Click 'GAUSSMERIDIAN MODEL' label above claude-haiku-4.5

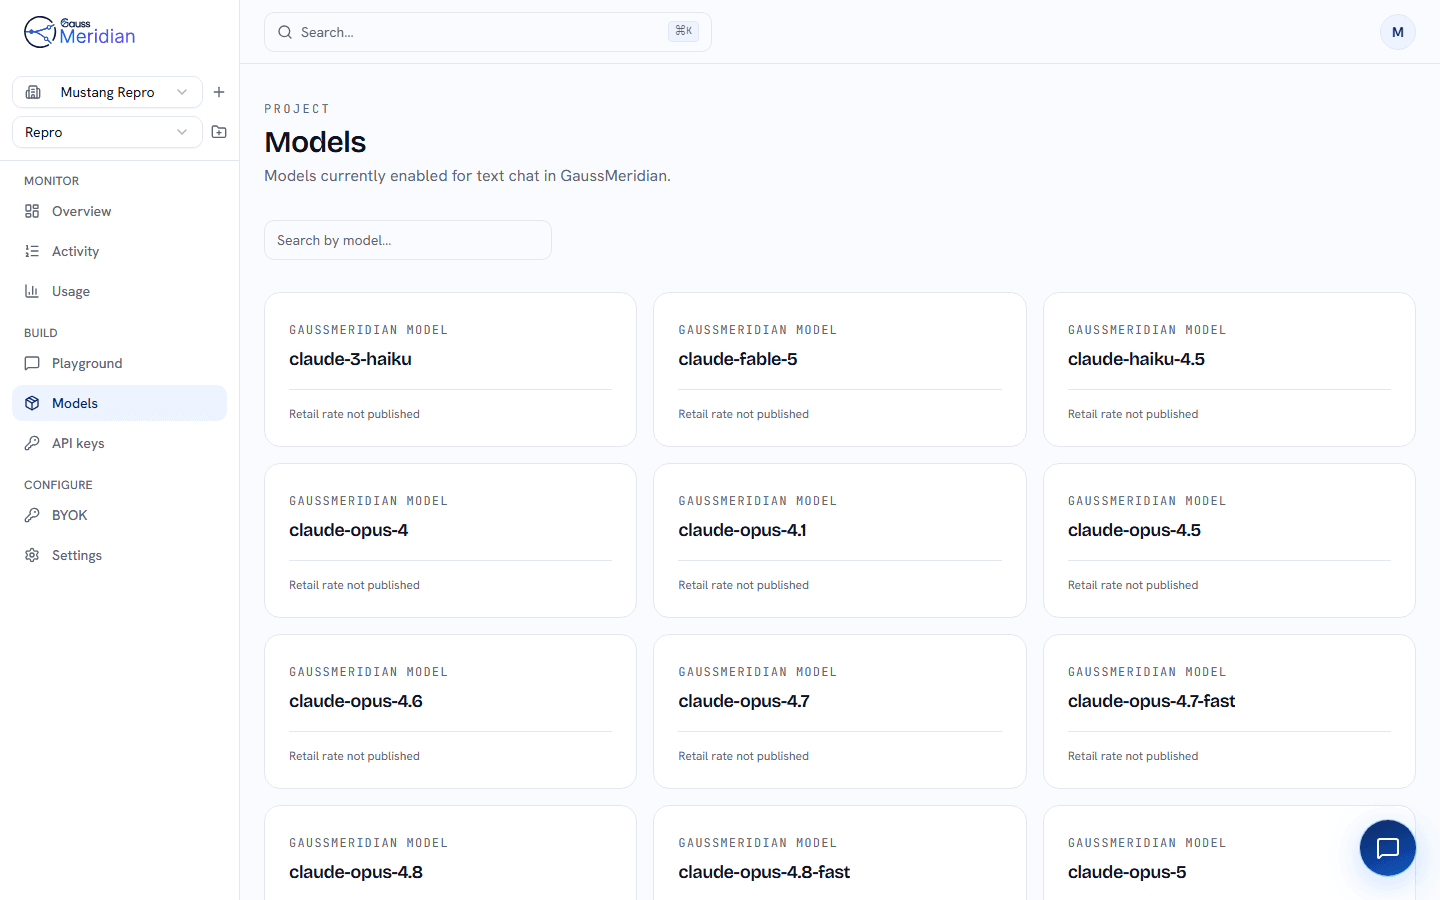tap(1147, 330)
